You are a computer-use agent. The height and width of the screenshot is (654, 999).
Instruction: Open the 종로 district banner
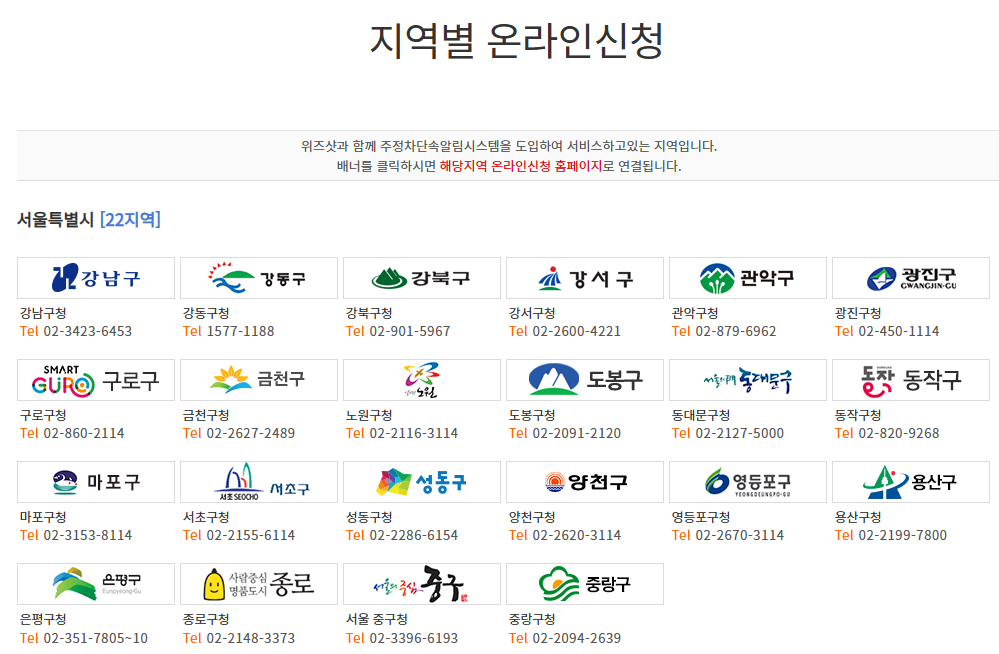pos(259,584)
